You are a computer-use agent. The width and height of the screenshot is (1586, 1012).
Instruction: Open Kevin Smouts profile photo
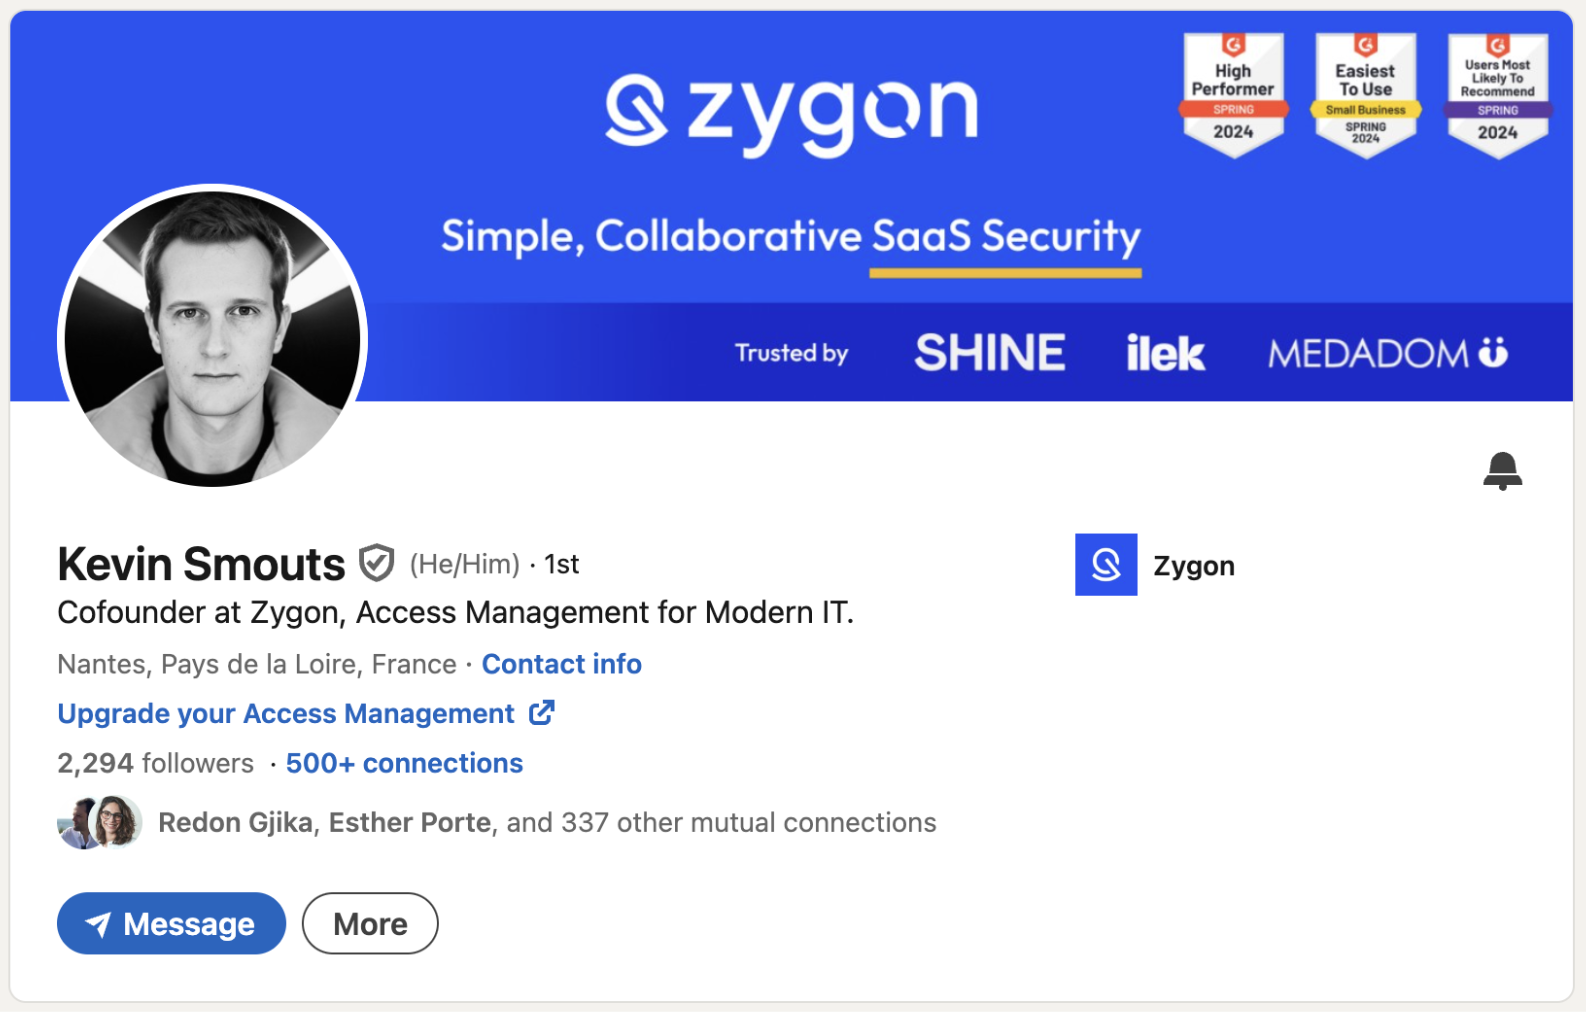[x=213, y=337]
